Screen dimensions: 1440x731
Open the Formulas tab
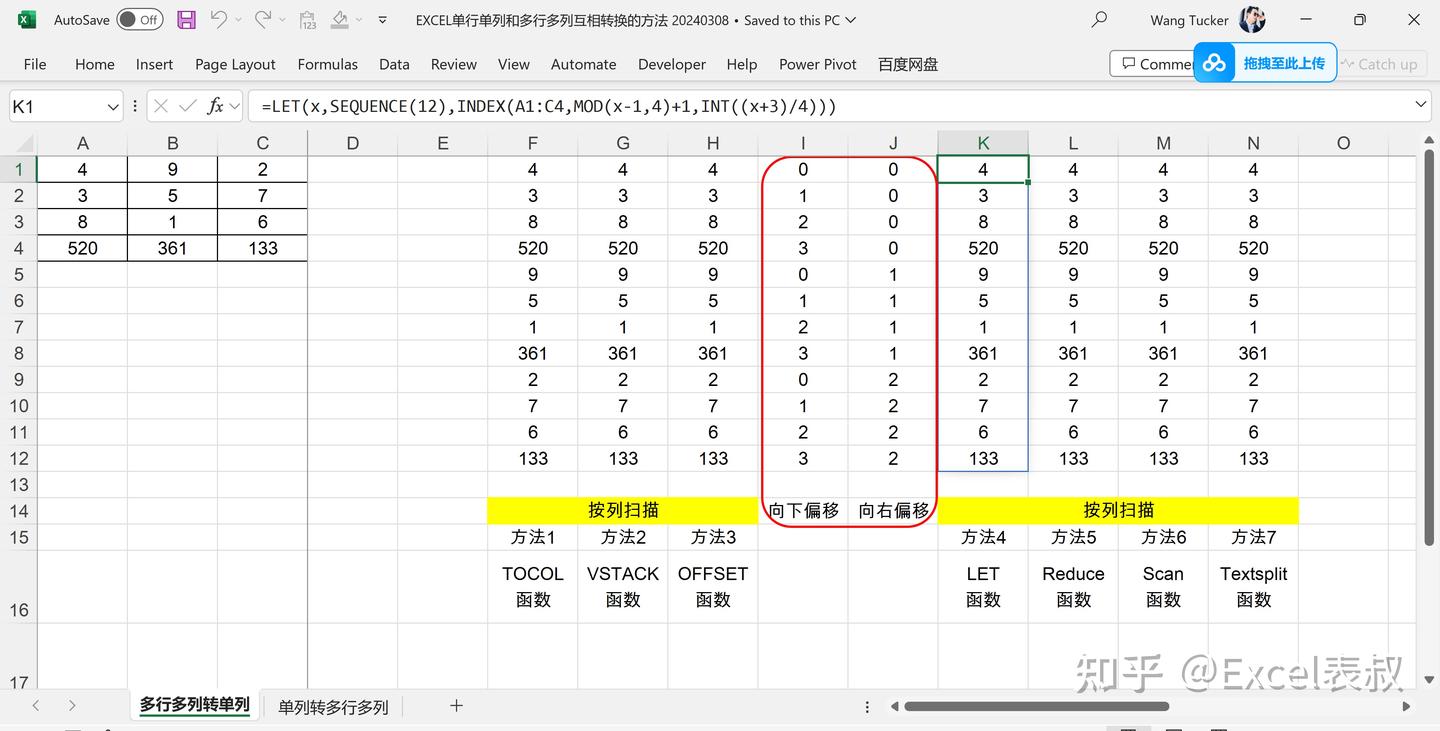click(x=327, y=64)
